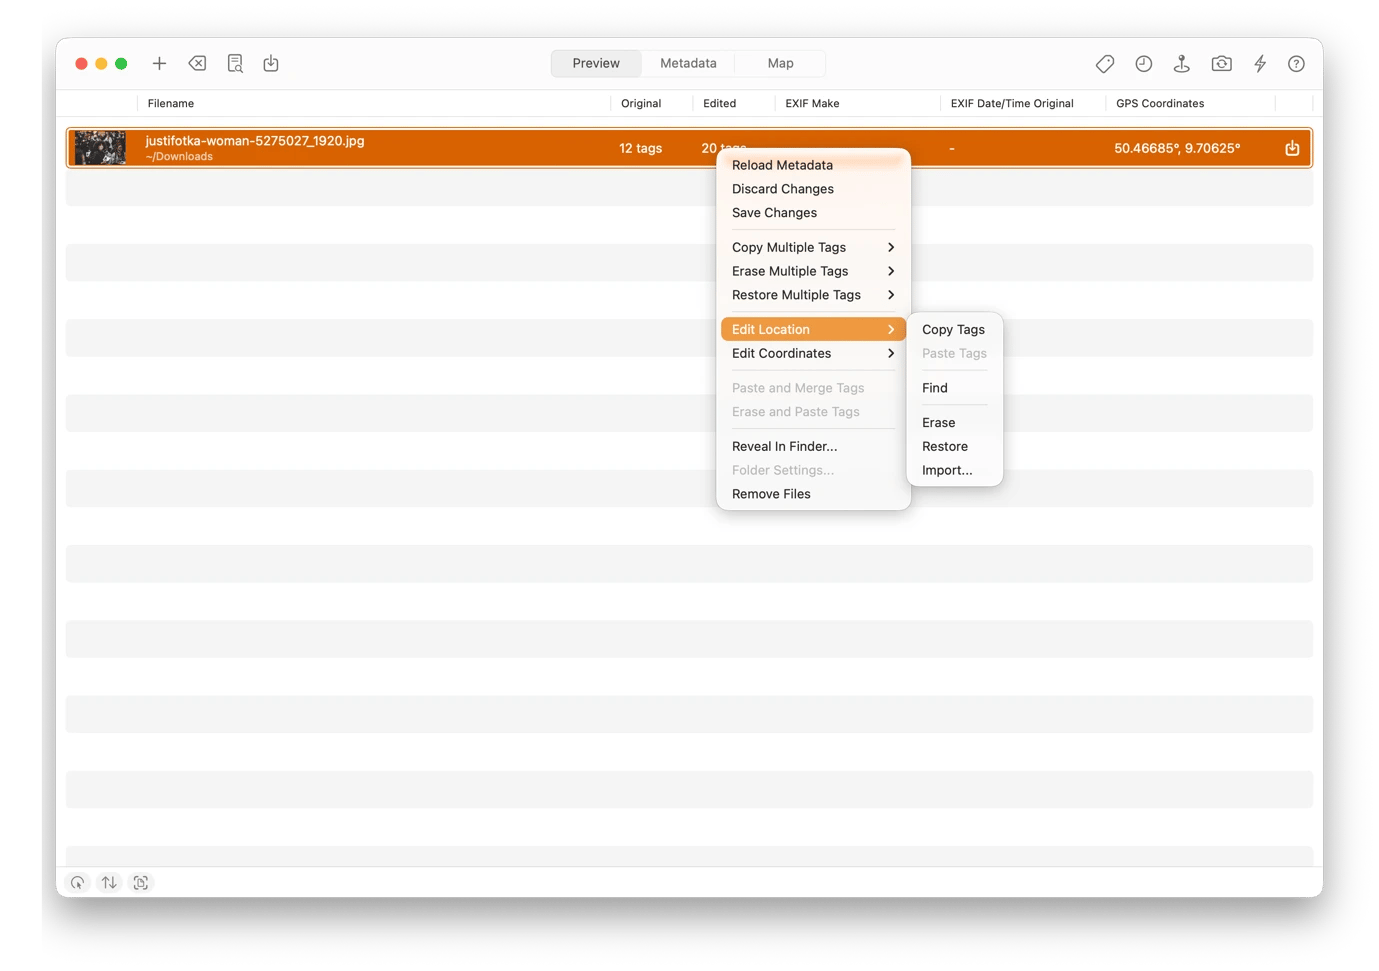The image size is (1379, 971).
Task: Switch to the Preview tab
Action: [x=596, y=63]
